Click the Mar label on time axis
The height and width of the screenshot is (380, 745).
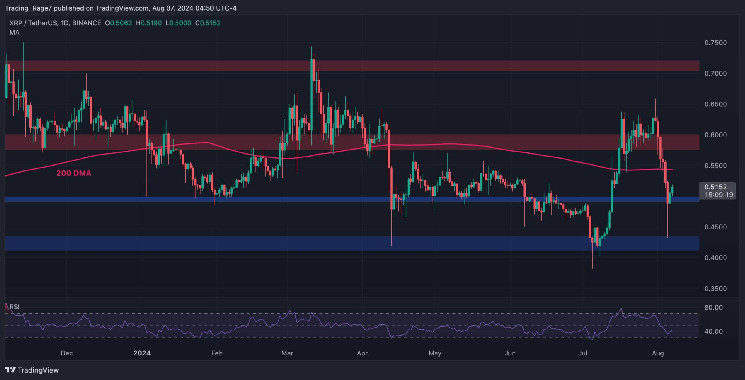pyautogui.click(x=288, y=353)
